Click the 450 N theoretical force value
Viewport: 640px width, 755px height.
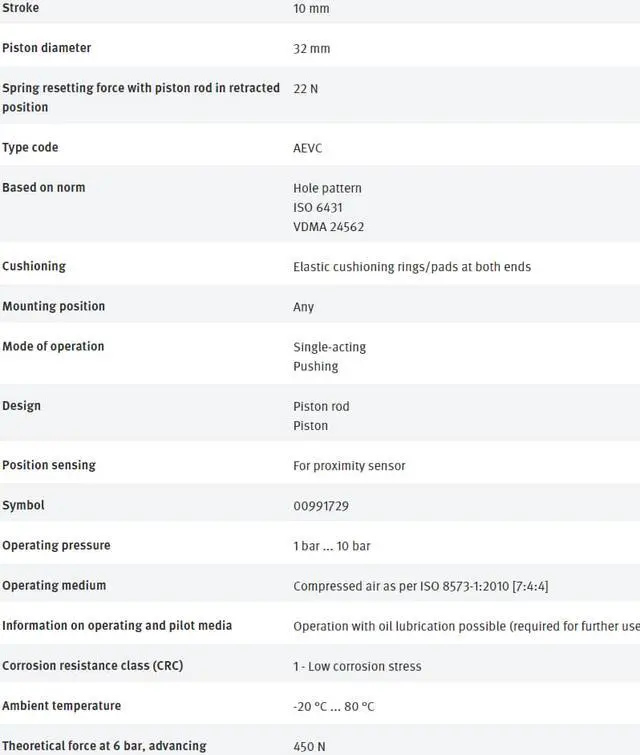click(x=309, y=746)
